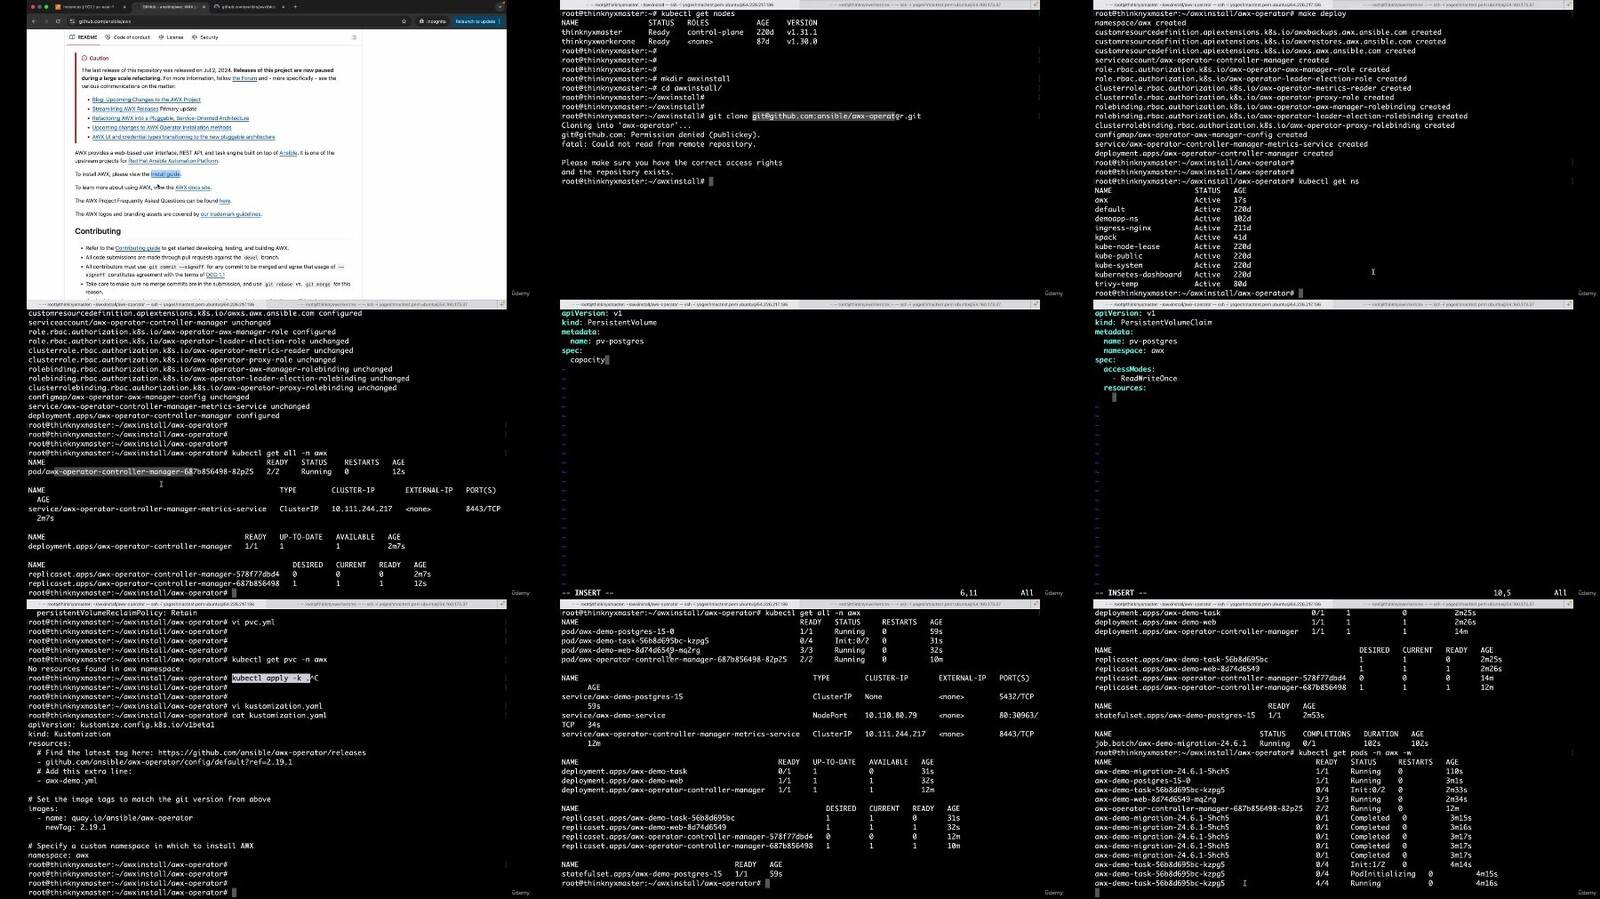Open the highlighted install guide link
This screenshot has height=899, width=1600.
pyautogui.click(x=166, y=174)
